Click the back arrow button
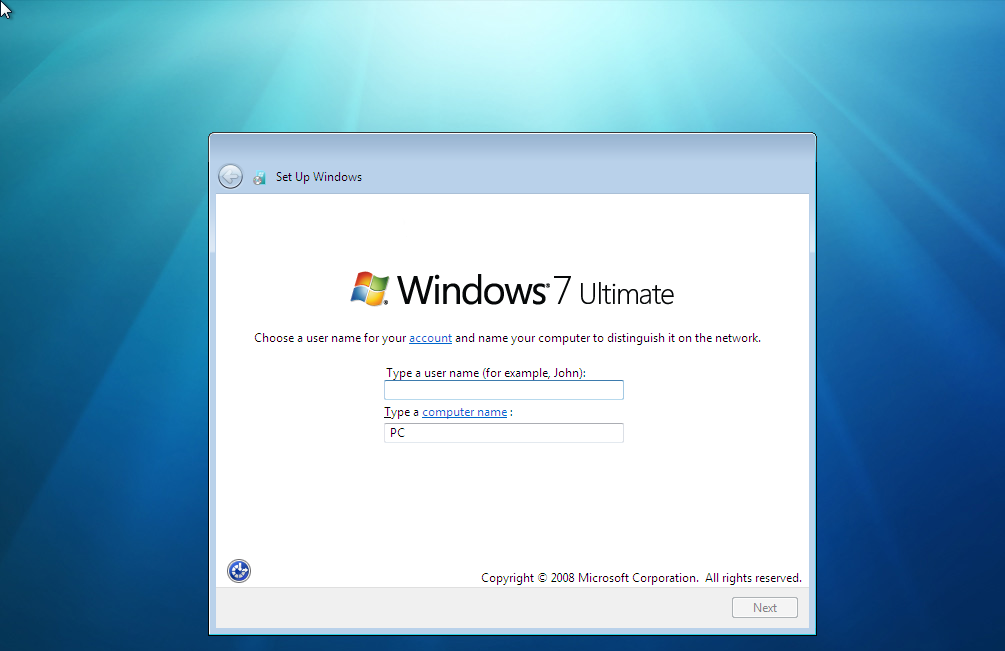The height and width of the screenshot is (651, 1005). (230, 176)
